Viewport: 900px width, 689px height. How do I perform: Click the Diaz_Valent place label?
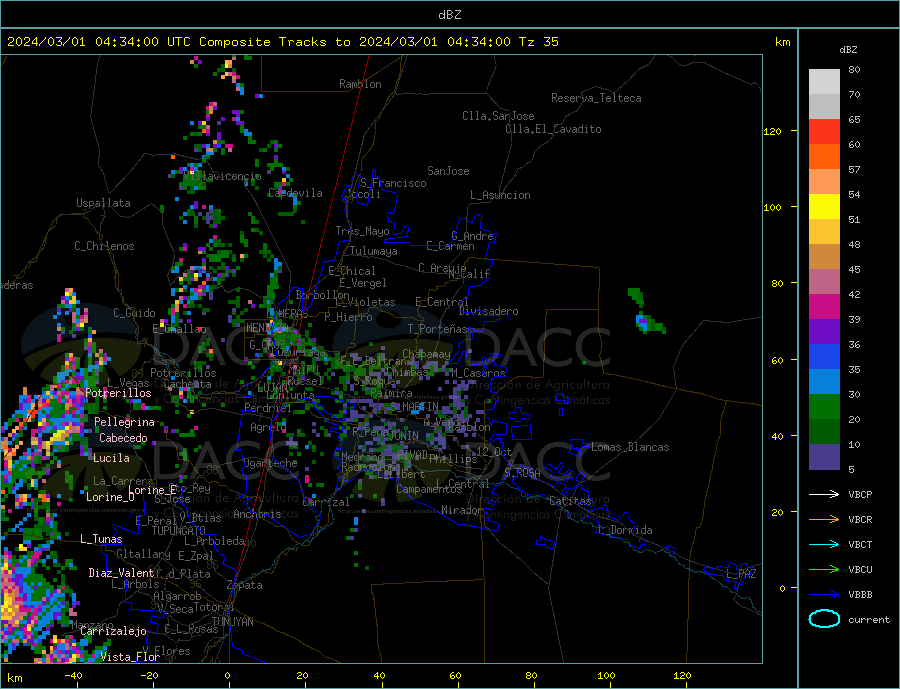(121, 572)
